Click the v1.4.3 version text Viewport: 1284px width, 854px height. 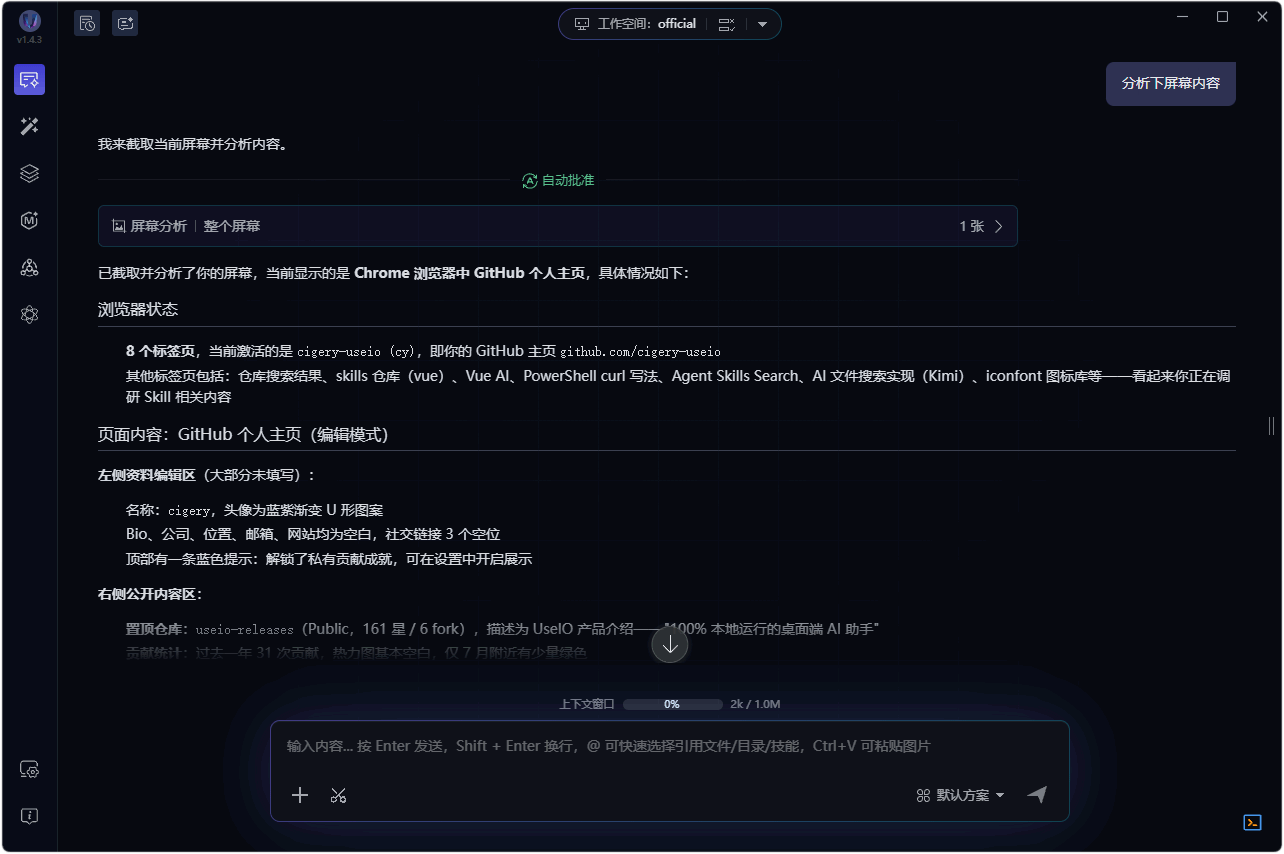30,40
